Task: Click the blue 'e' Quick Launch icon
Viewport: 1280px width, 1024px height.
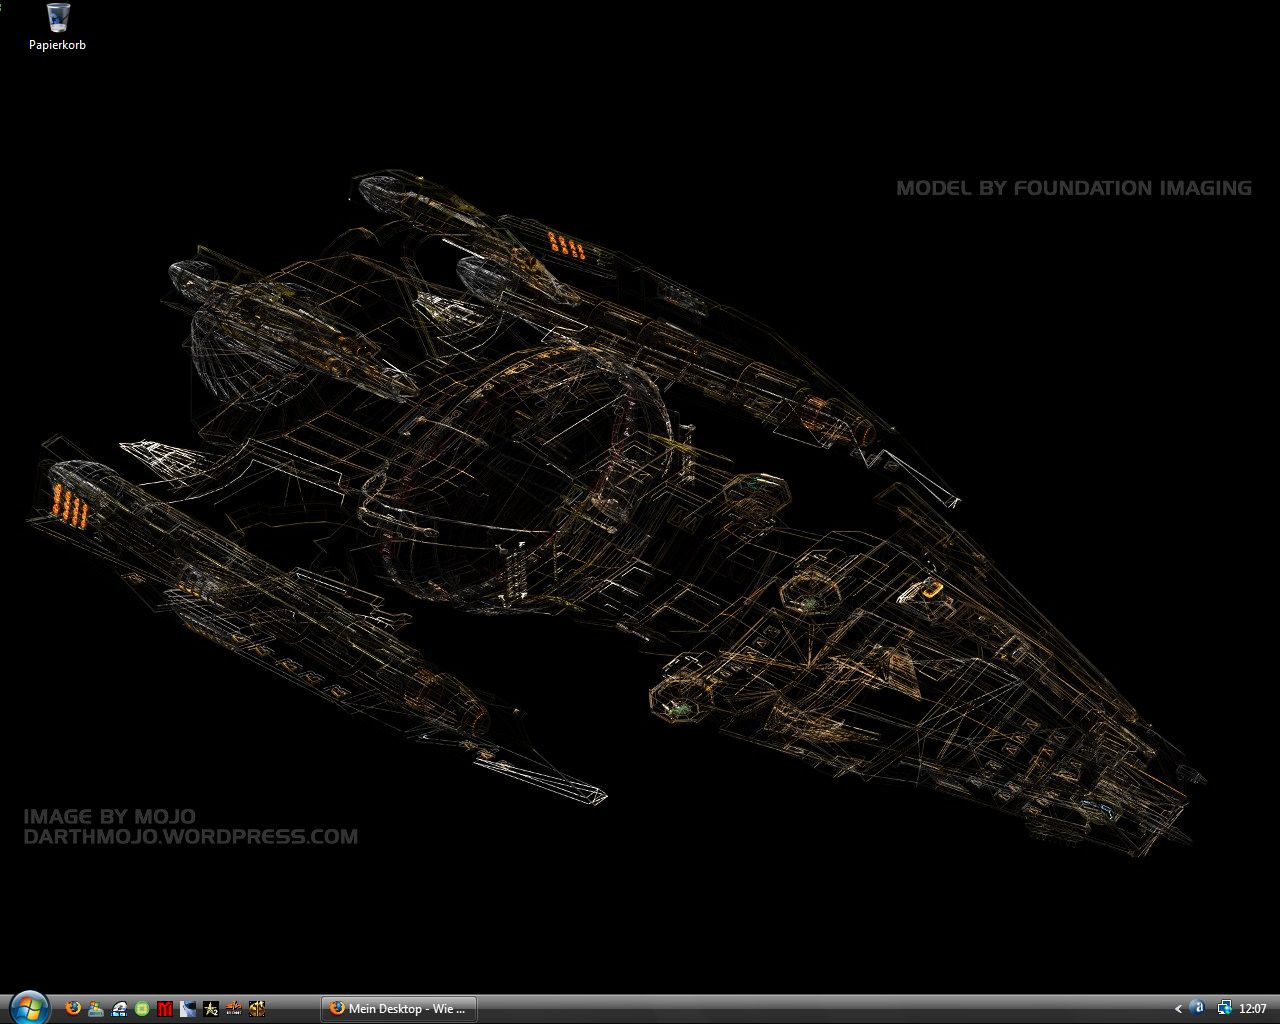Action: click(120, 1008)
